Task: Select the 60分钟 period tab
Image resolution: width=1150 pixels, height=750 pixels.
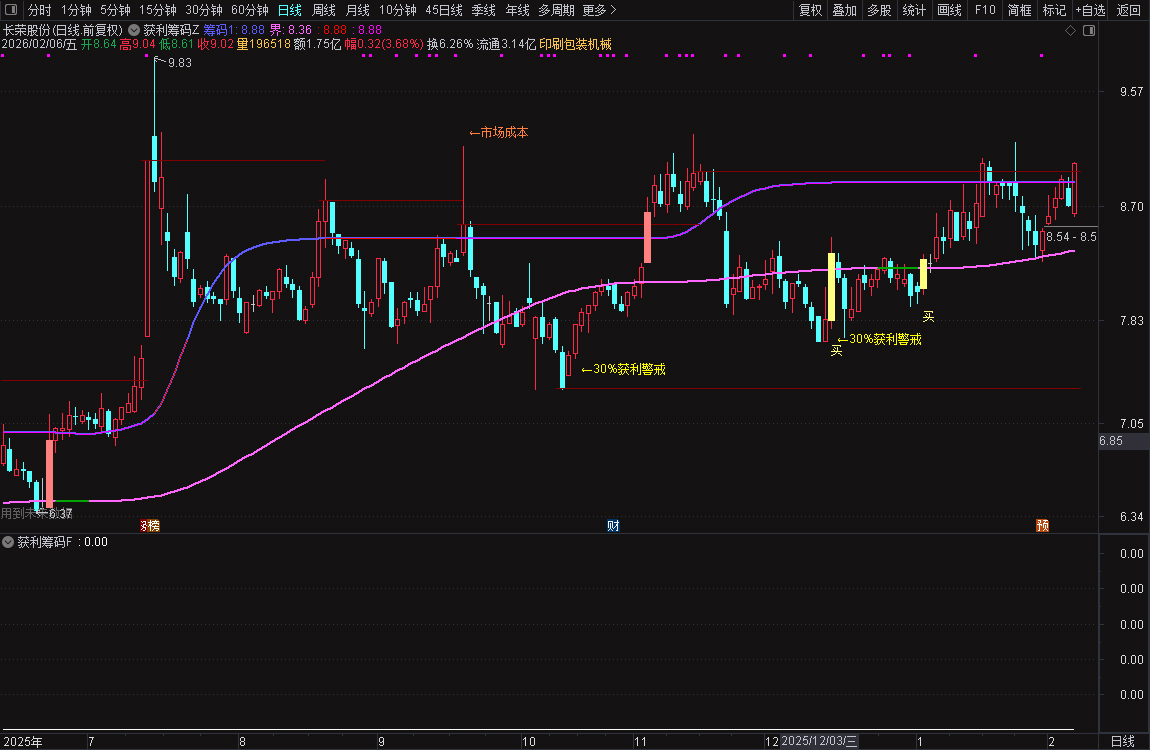Action: (x=249, y=10)
